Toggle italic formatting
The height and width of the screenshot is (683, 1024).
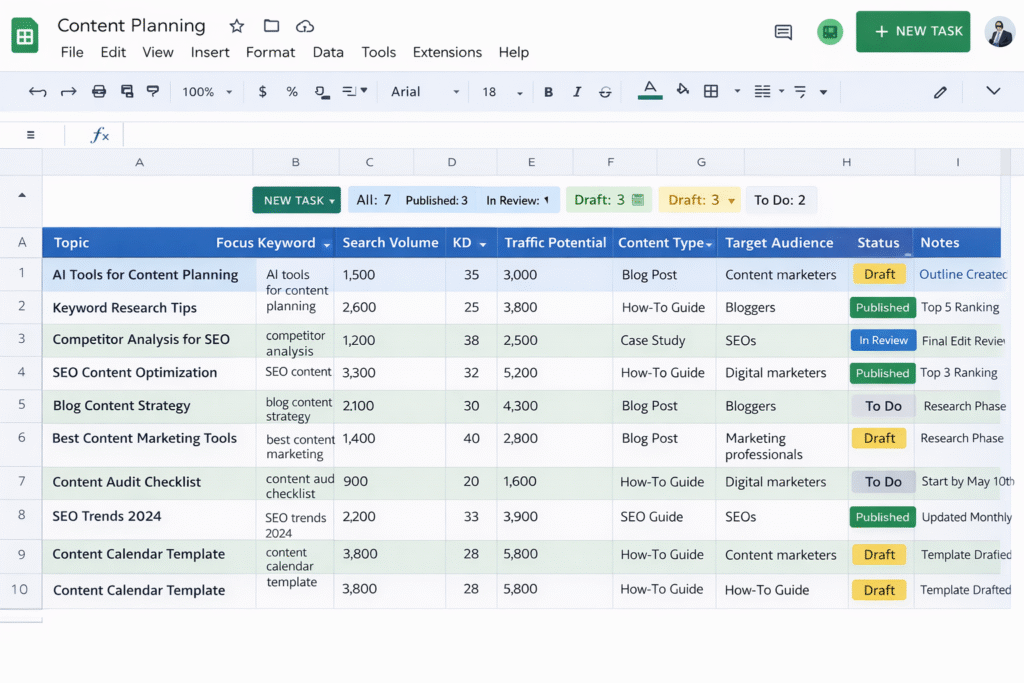[577, 92]
